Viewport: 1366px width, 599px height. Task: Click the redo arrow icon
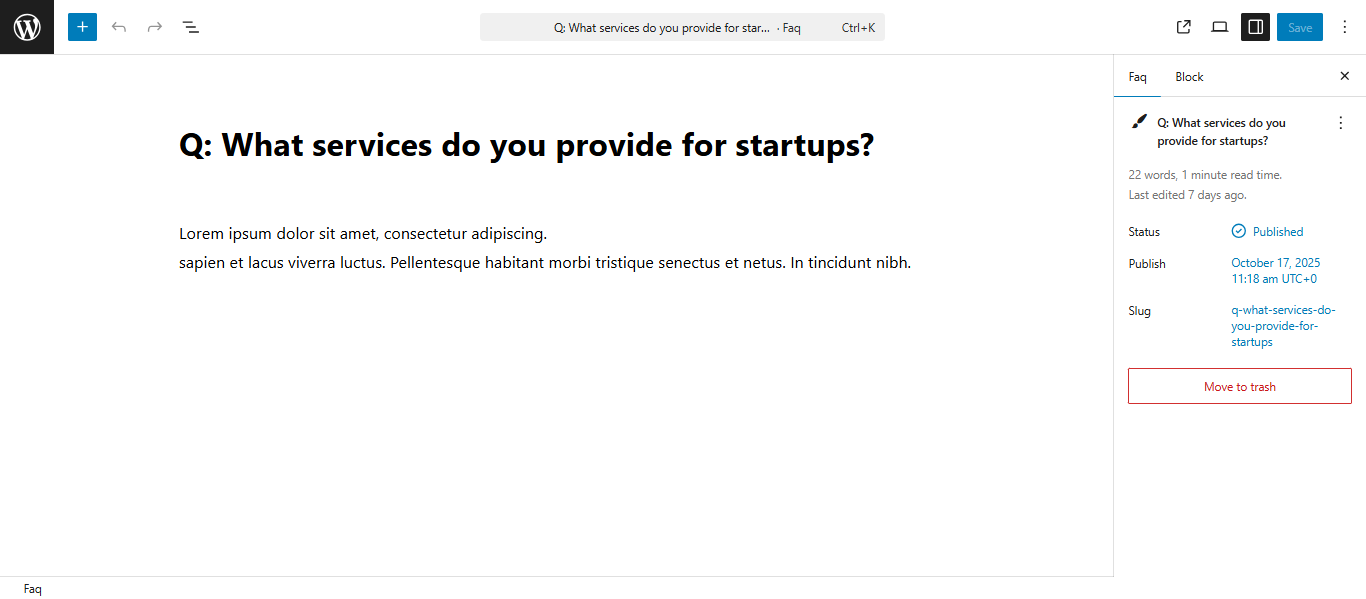pos(155,27)
